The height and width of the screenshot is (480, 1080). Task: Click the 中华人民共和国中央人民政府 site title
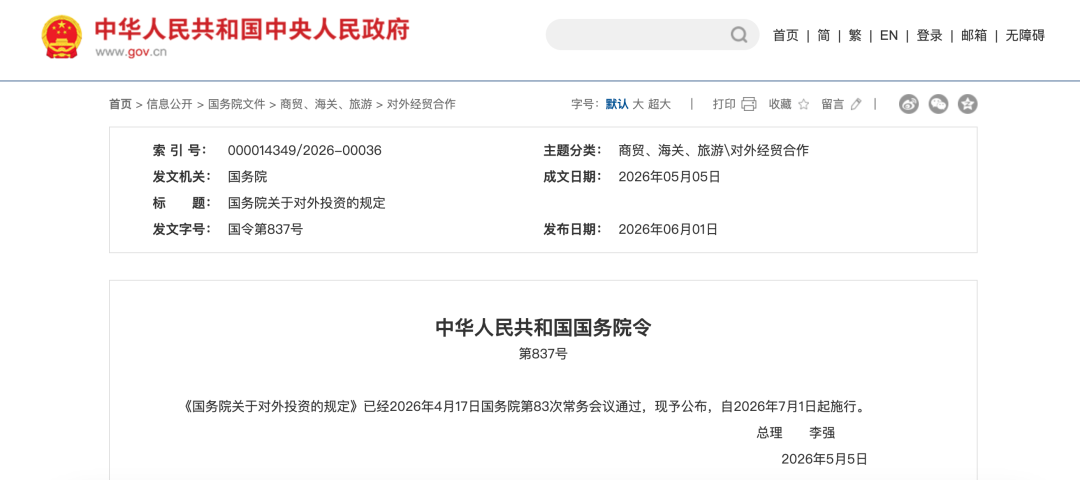(252, 30)
